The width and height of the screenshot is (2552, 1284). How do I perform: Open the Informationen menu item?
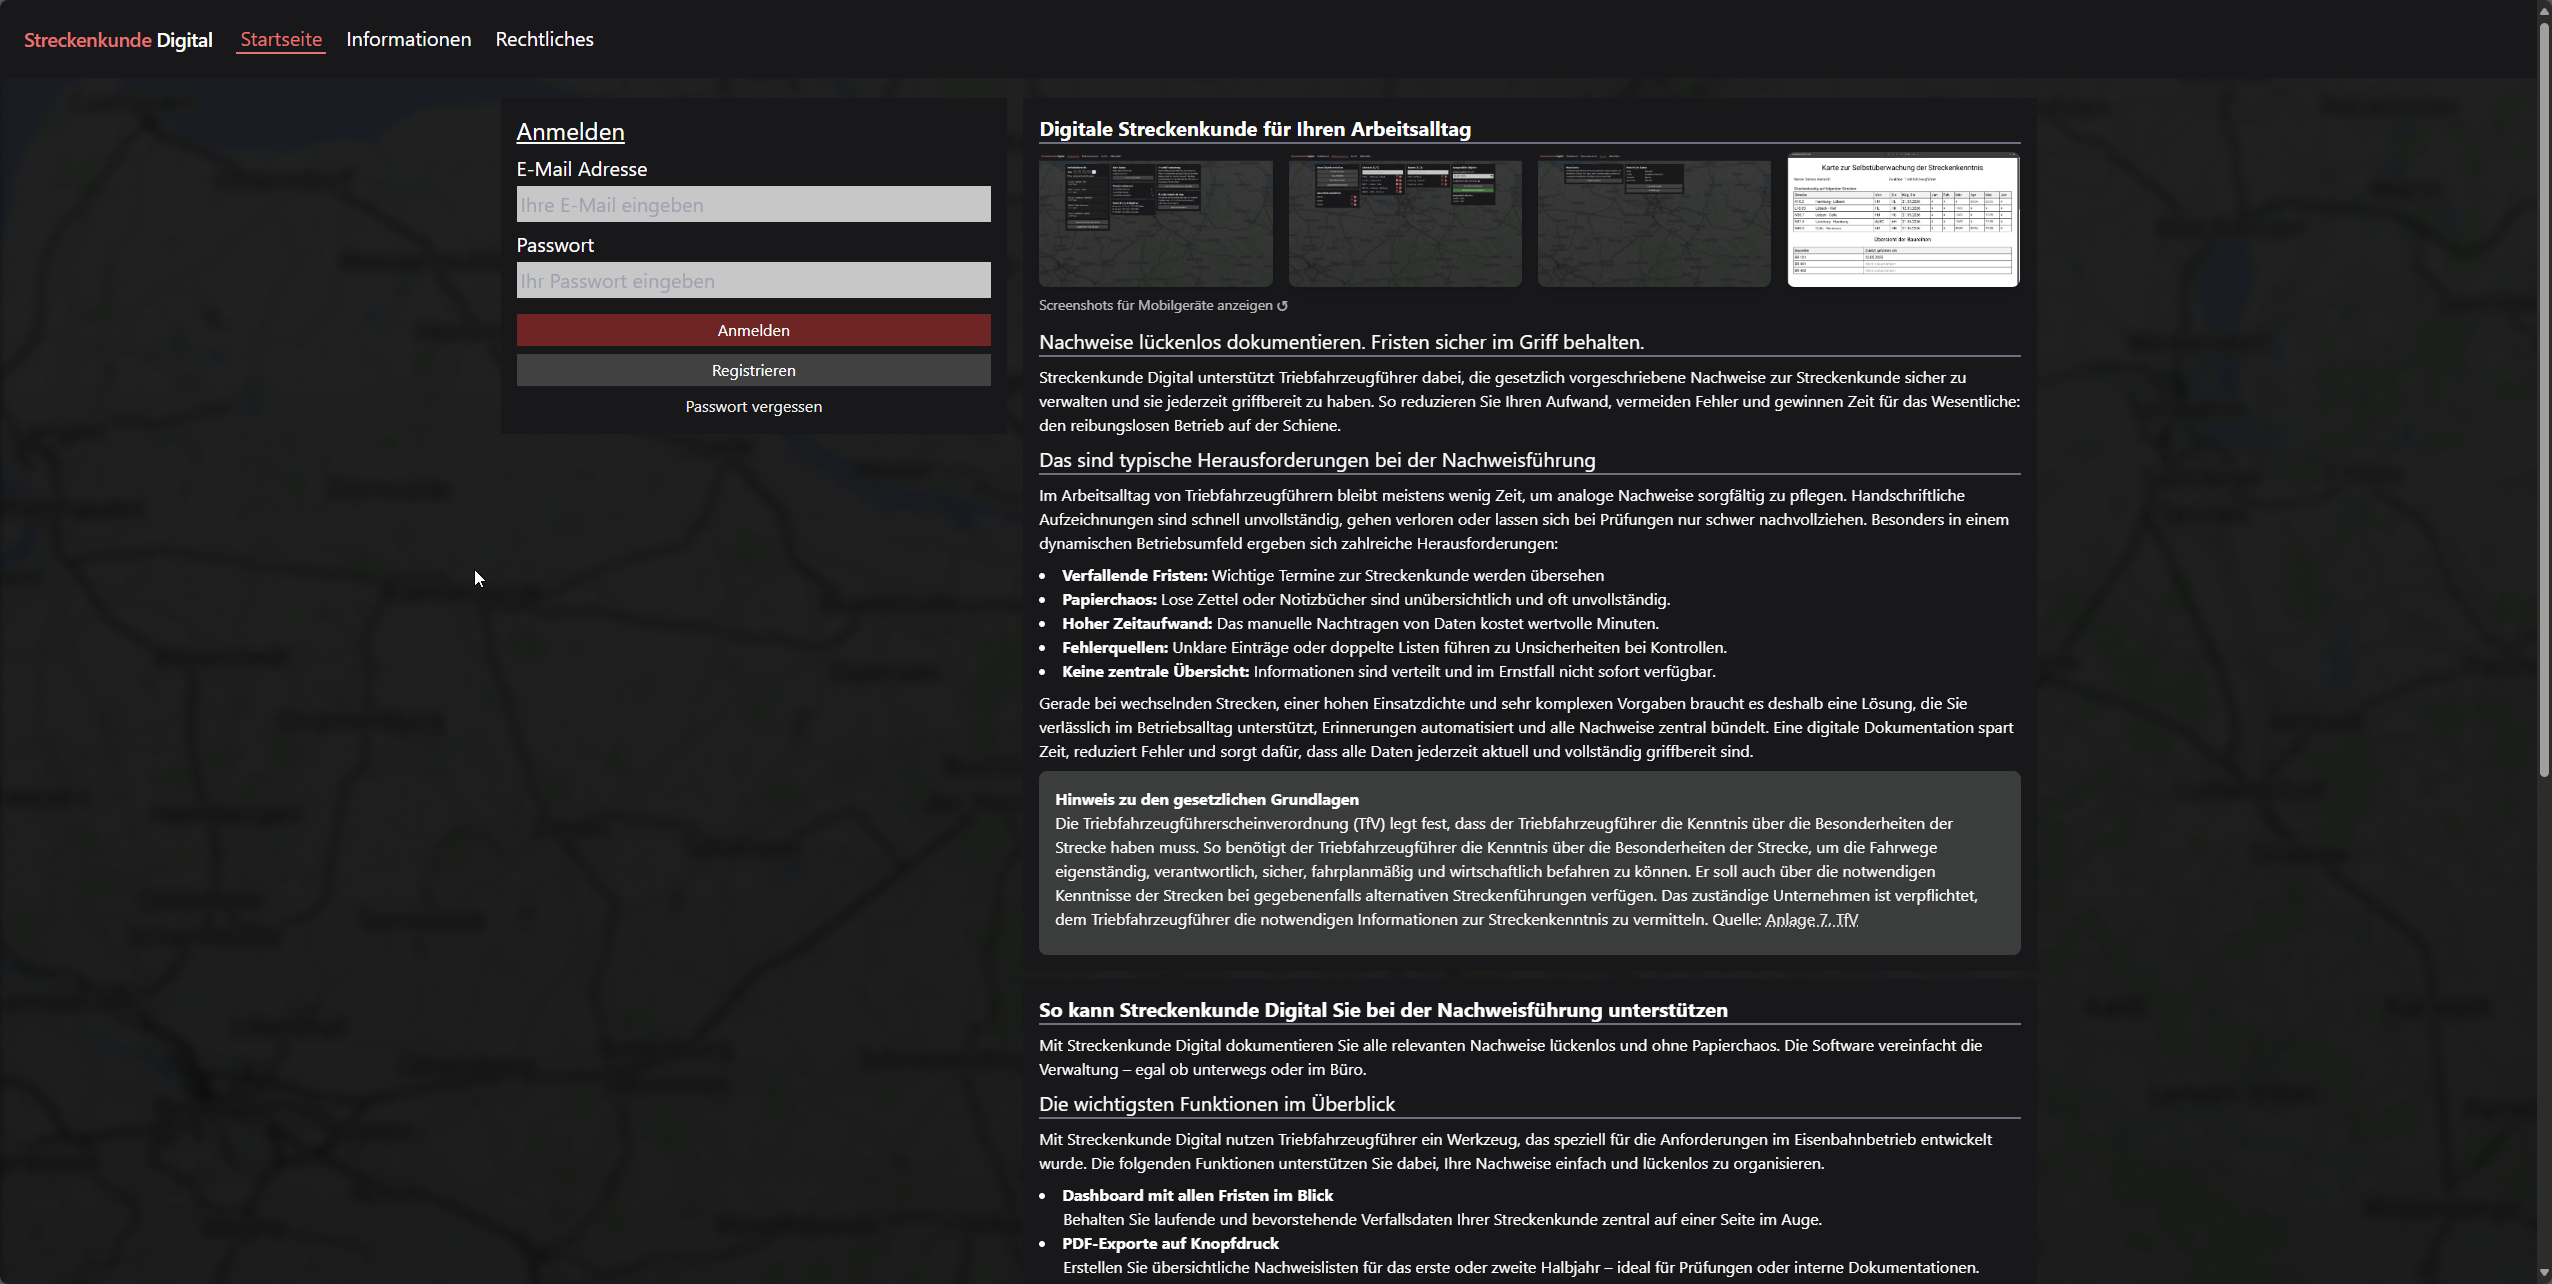pyautogui.click(x=408, y=39)
